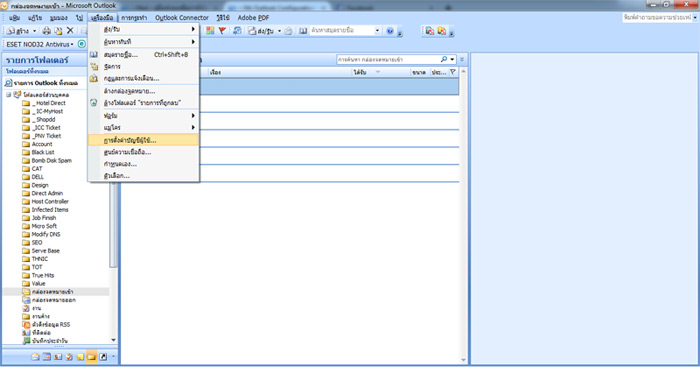The height and width of the screenshot is (367, 700).
Task: Open the Mail view in navigation bar
Action: (35, 357)
